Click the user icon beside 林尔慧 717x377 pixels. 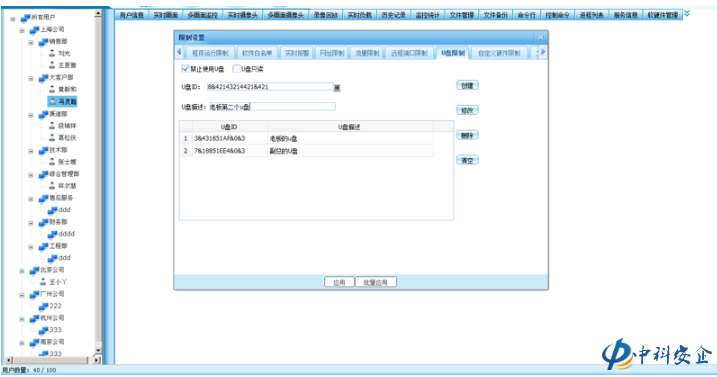pyautogui.click(x=52, y=186)
